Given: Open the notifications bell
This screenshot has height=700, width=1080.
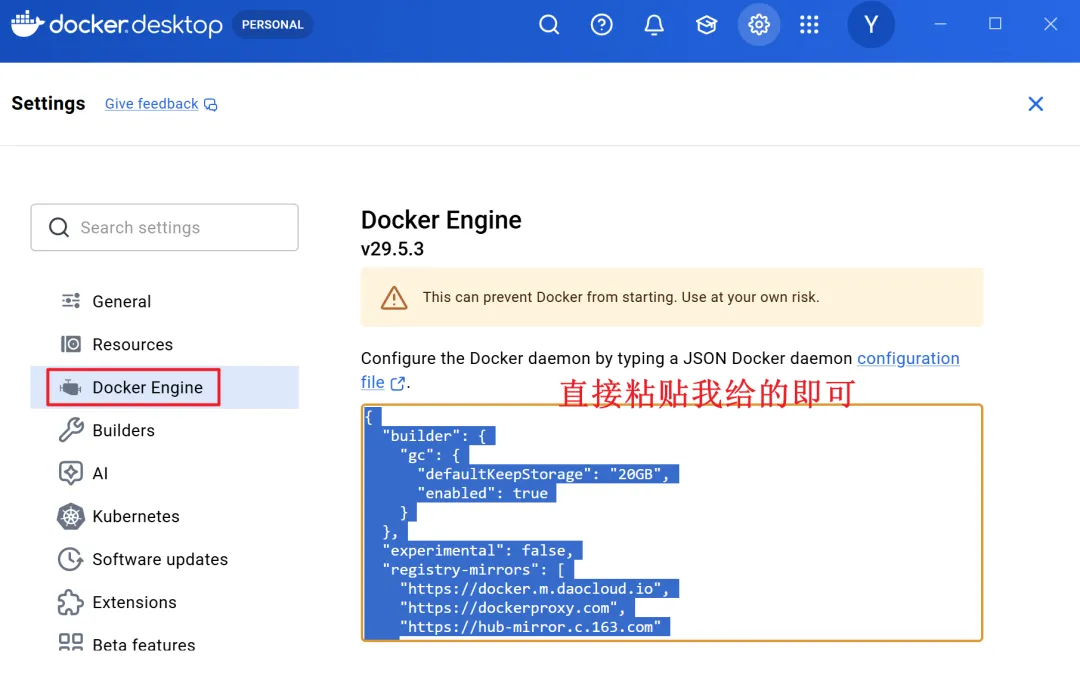Looking at the screenshot, I should pos(654,25).
